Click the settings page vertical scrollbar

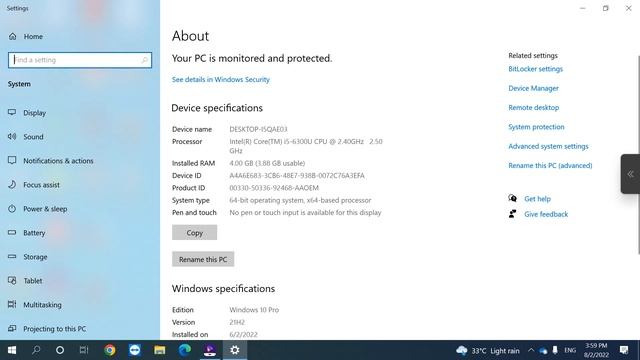(638, 154)
